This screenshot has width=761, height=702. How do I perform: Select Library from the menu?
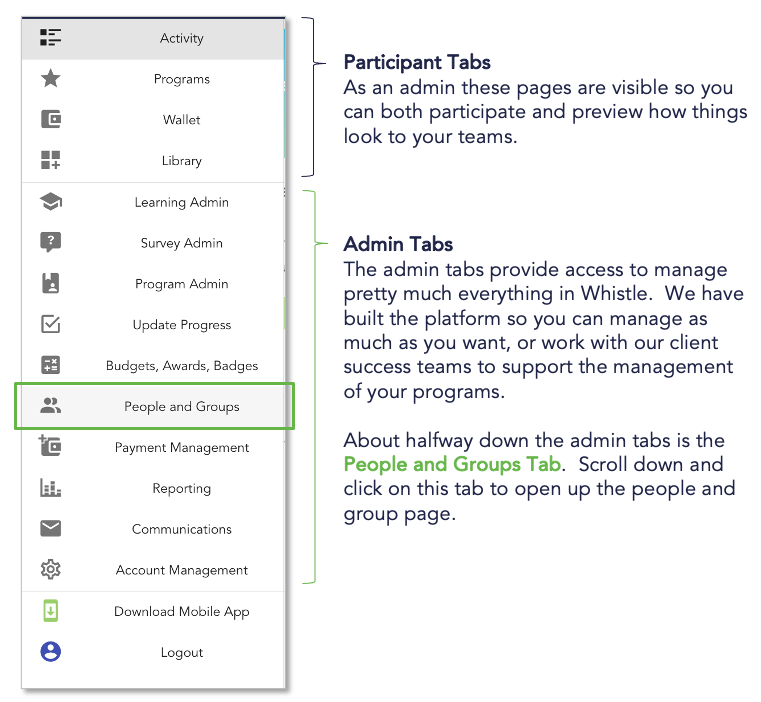pyautogui.click(x=153, y=160)
